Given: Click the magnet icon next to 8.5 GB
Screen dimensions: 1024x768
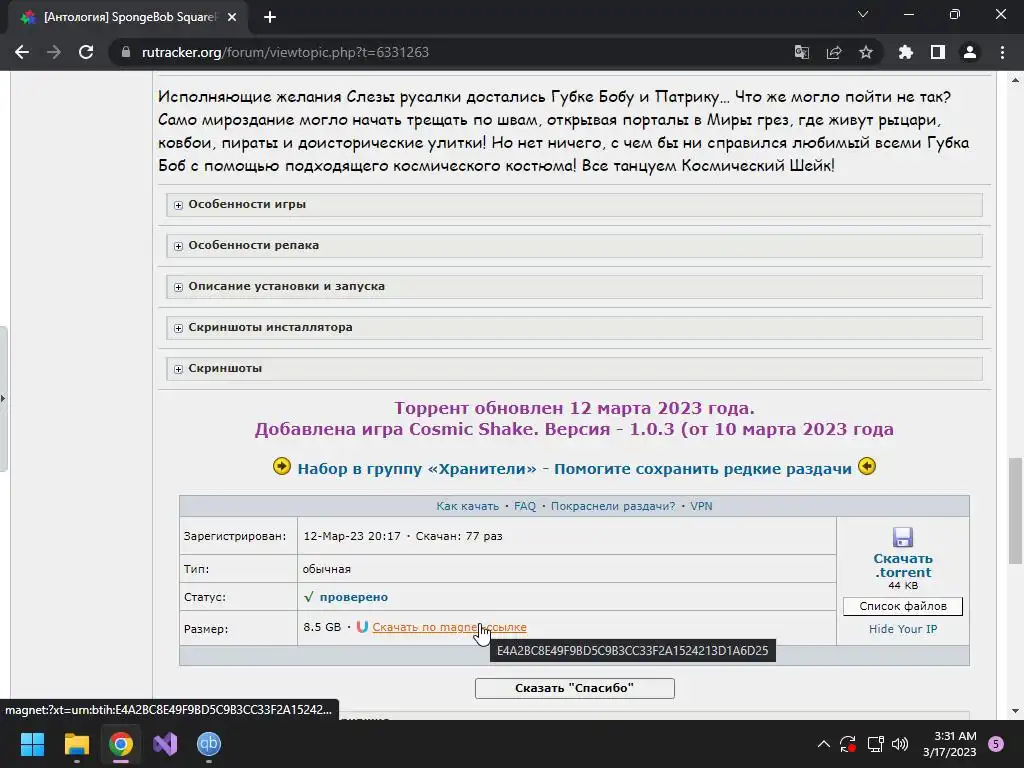Looking at the screenshot, I should coord(362,627).
